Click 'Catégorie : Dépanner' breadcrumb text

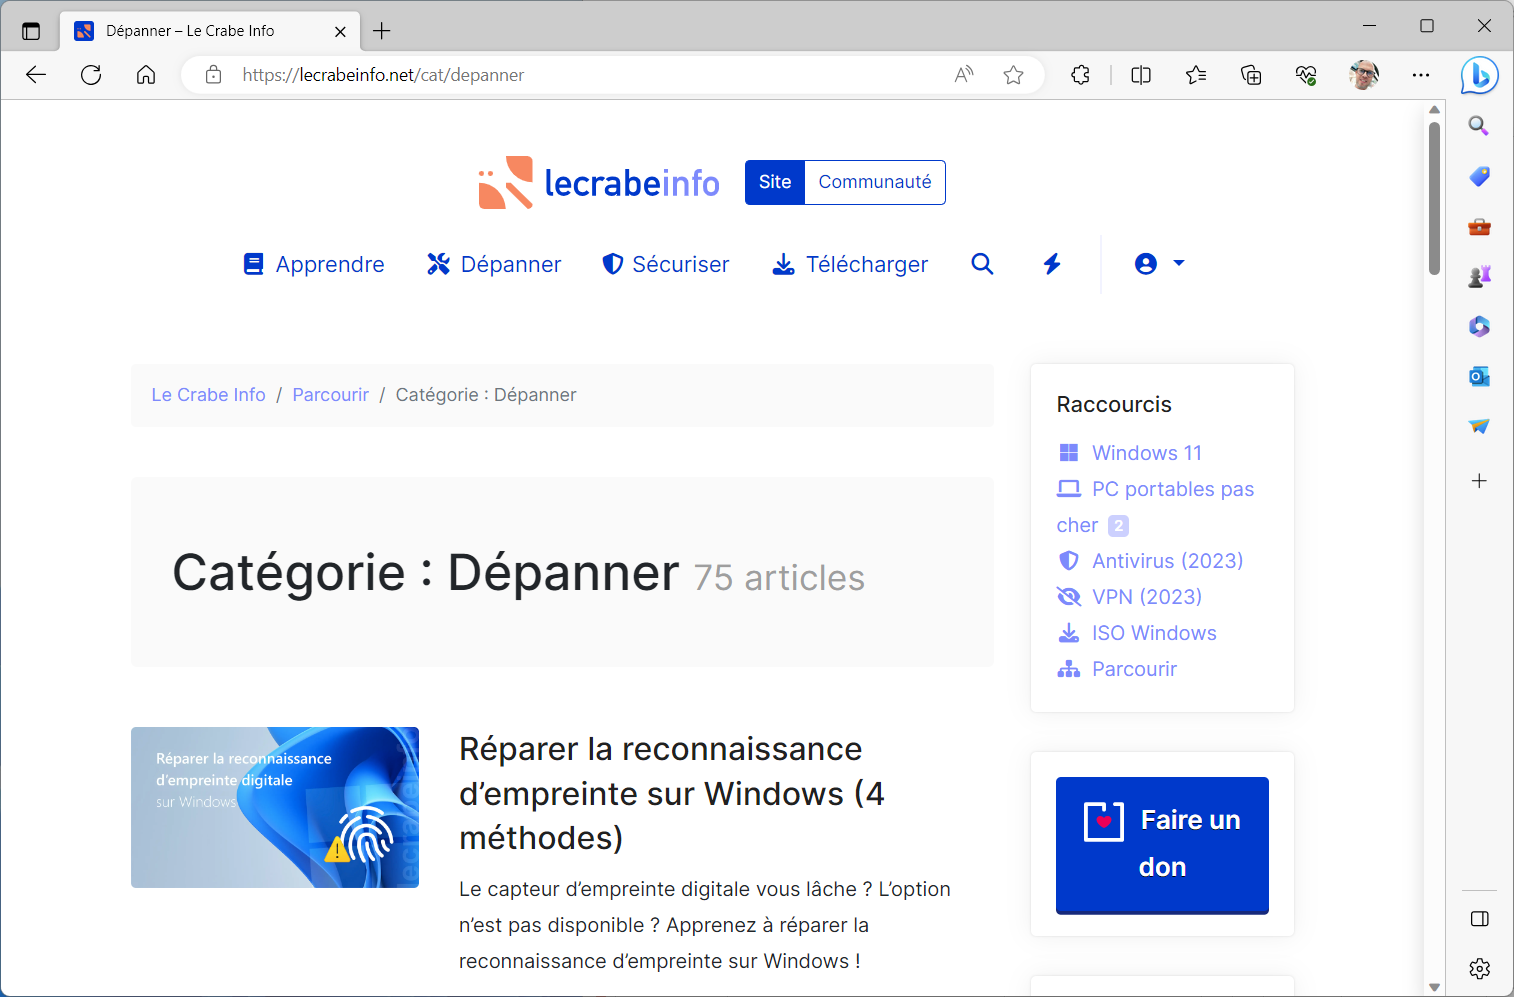pyautogui.click(x=486, y=395)
